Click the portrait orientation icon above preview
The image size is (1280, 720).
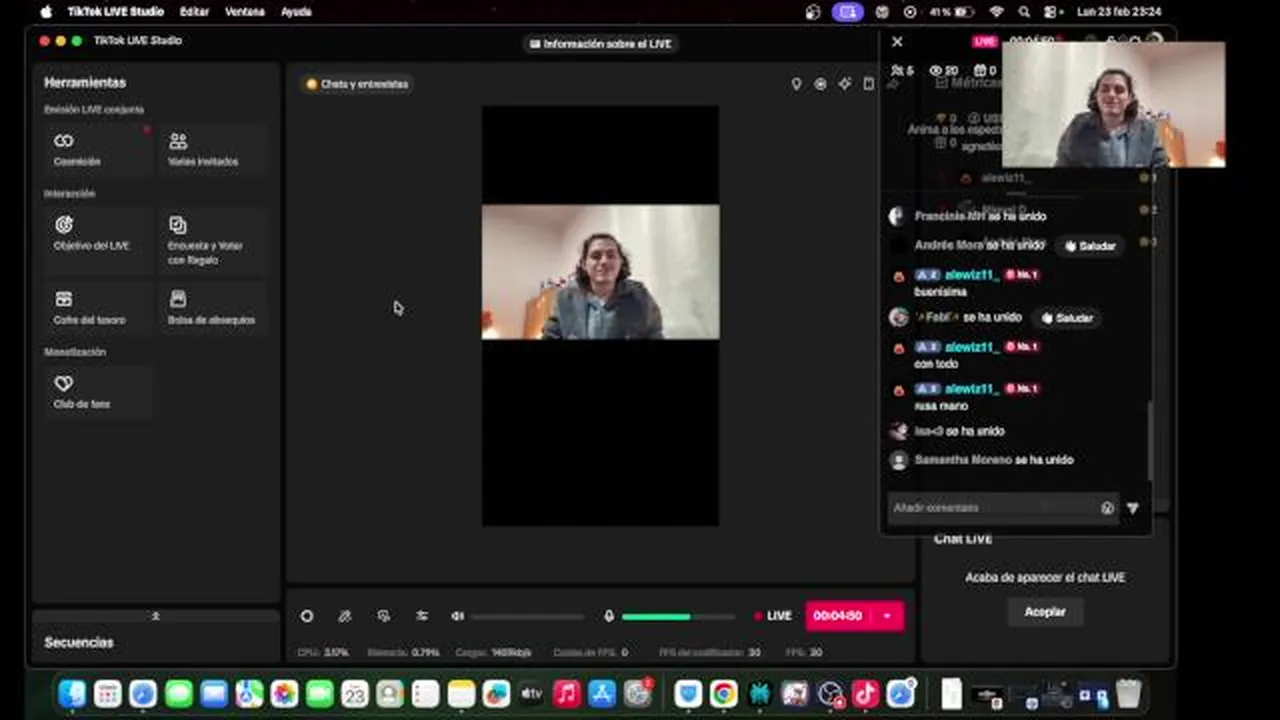(x=868, y=84)
